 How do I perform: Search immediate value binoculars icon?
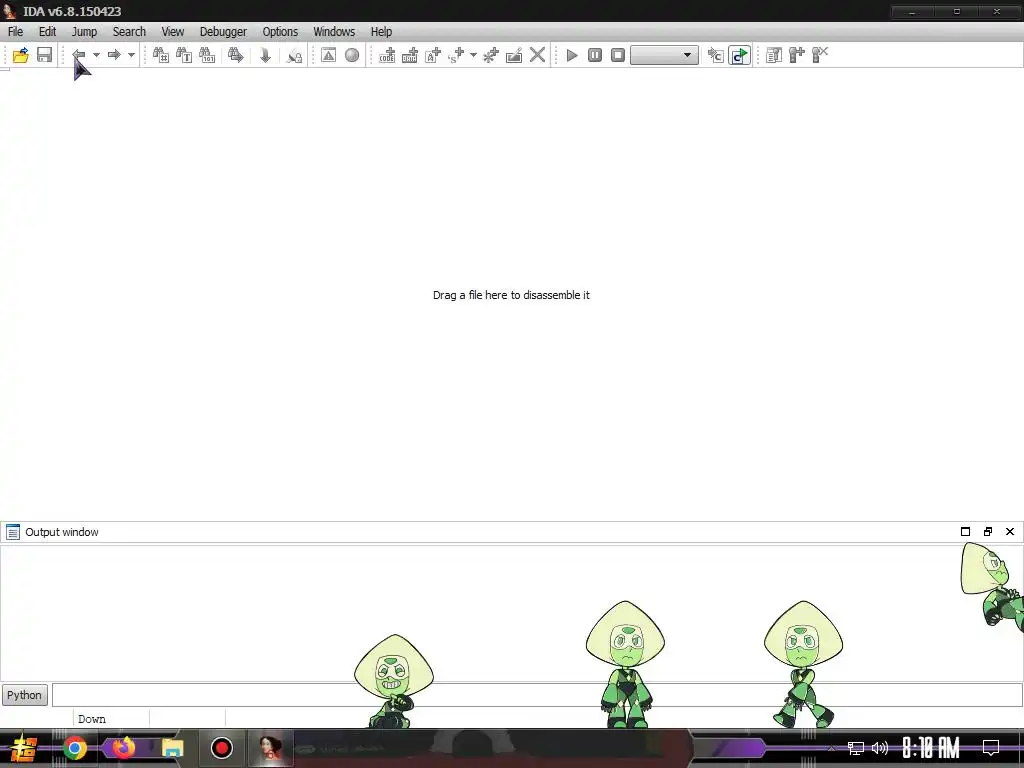(x=161, y=56)
